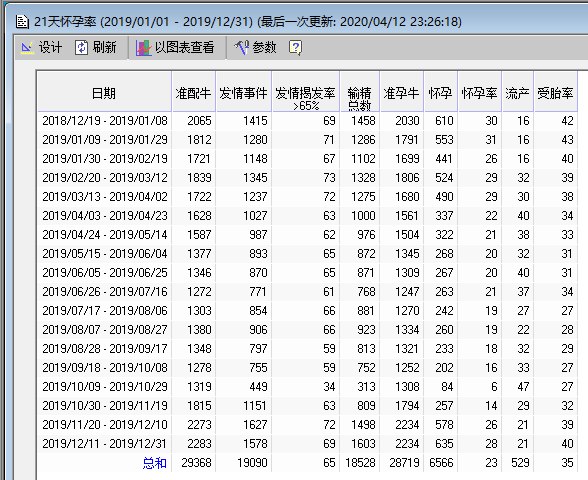Click the 受胎率 column header
Viewport: 588px width, 480px height.
[555, 93]
